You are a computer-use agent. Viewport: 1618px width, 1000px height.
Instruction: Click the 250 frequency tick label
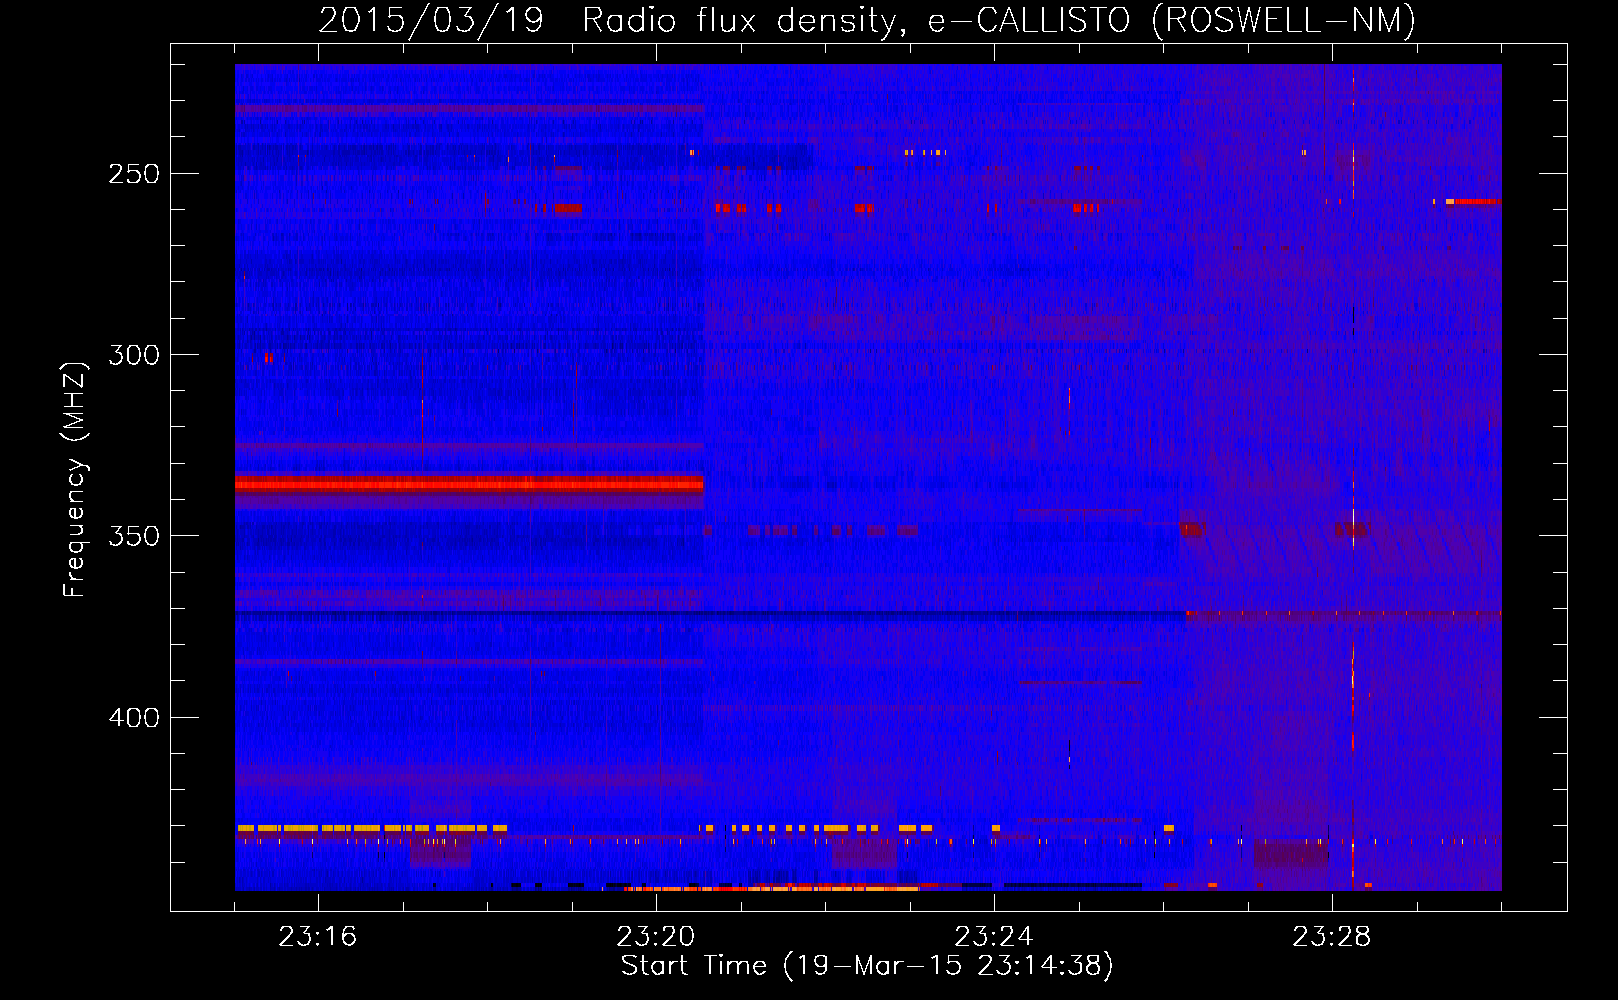[134, 174]
